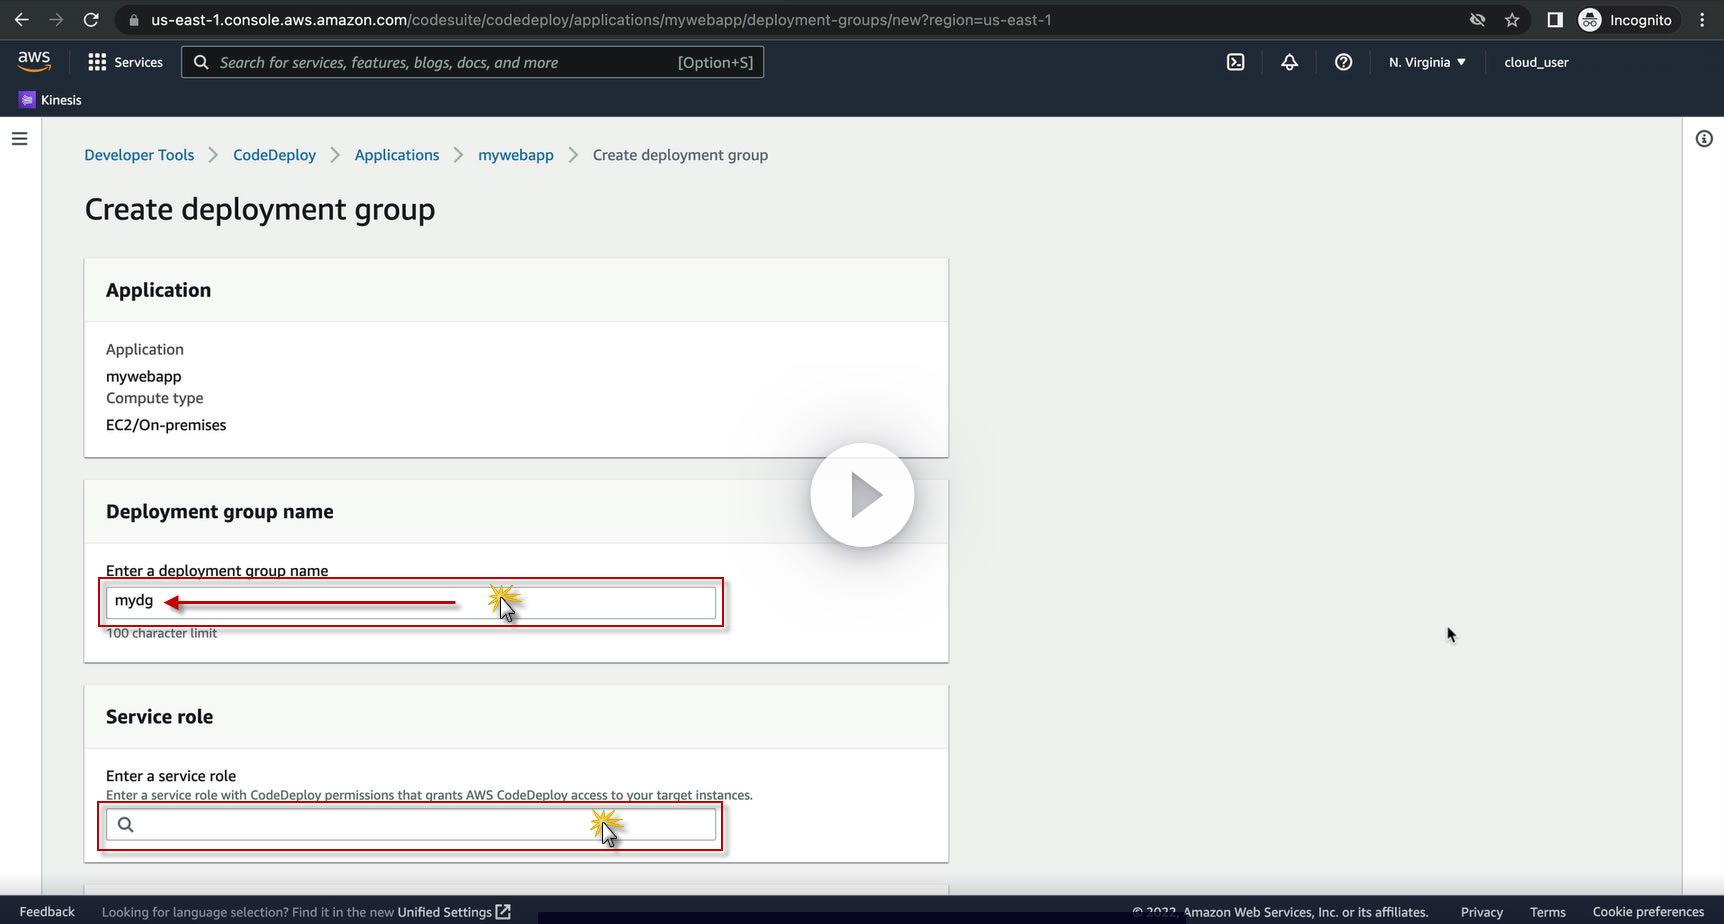This screenshot has width=1724, height=924.
Task: Open the Kinesis favorite shortcut
Action: pyautogui.click(x=50, y=100)
